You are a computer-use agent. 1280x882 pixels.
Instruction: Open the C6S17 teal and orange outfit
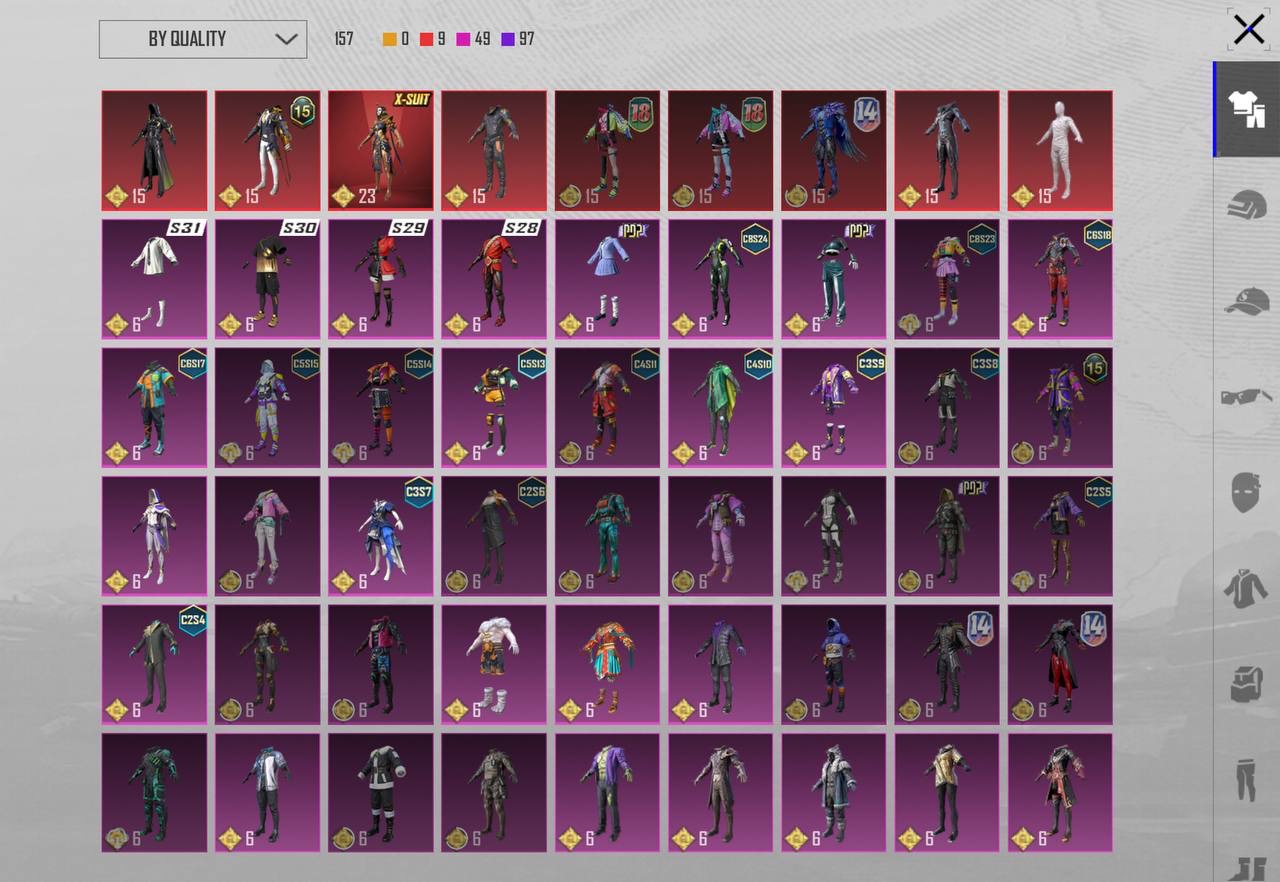tap(154, 407)
